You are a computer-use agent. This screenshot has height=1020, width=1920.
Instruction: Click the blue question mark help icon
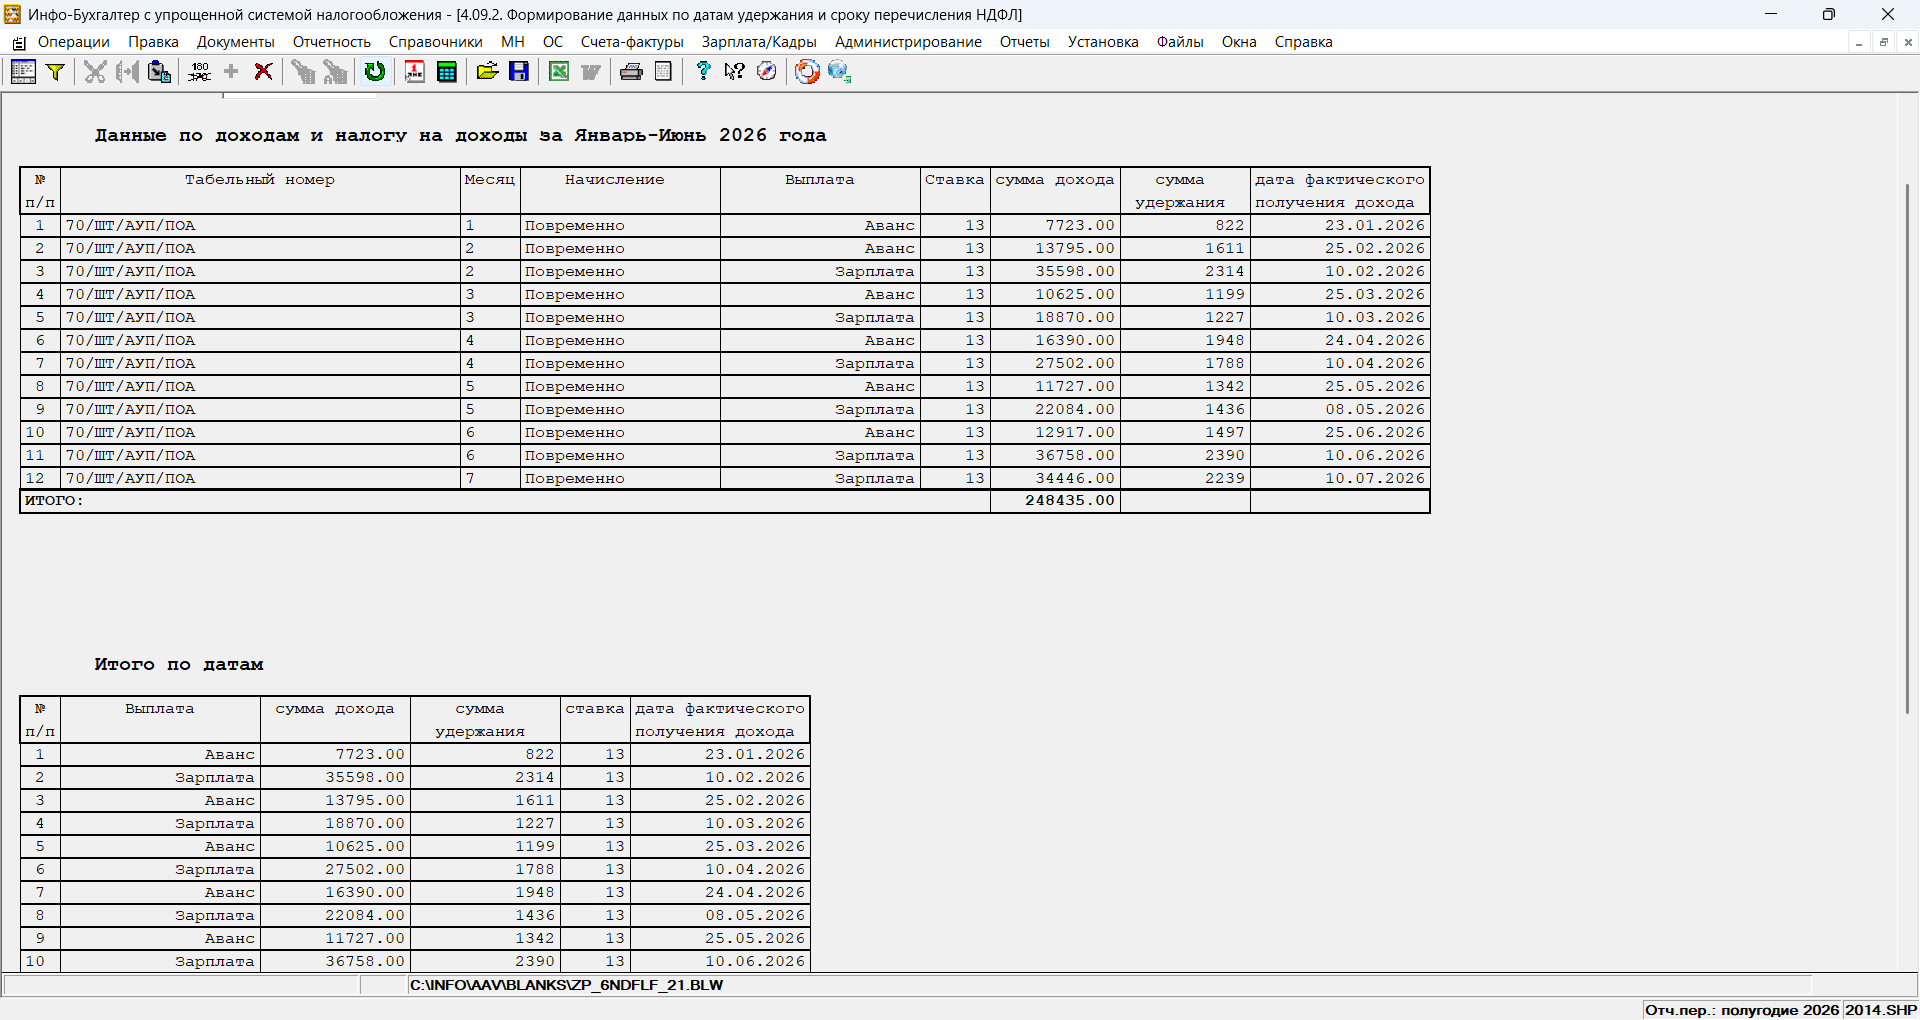pyautogui.click(x=703, y=72)
